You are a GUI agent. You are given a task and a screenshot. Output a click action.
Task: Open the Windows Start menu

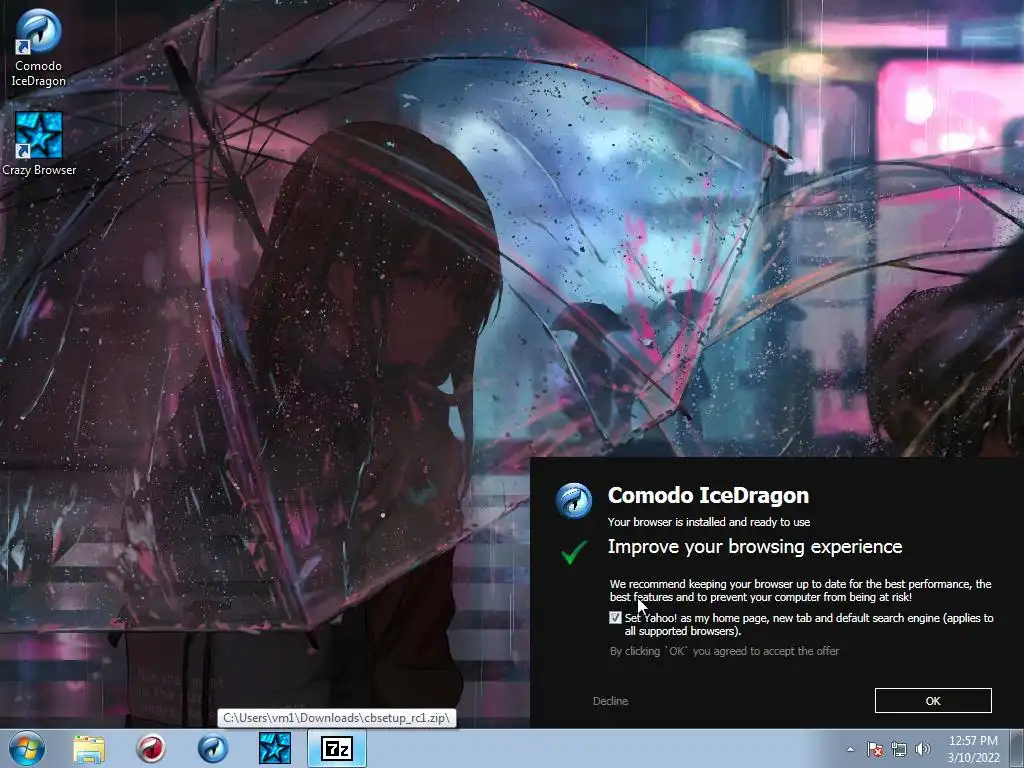coord(27,748)
